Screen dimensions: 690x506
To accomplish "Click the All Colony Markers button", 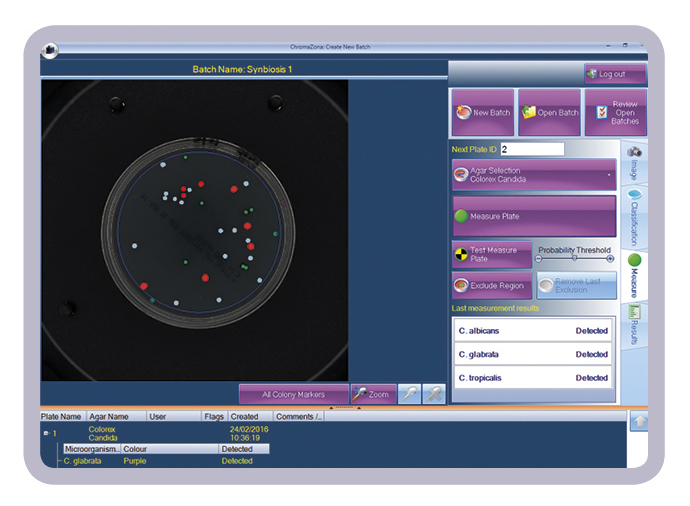I will 294,395.
